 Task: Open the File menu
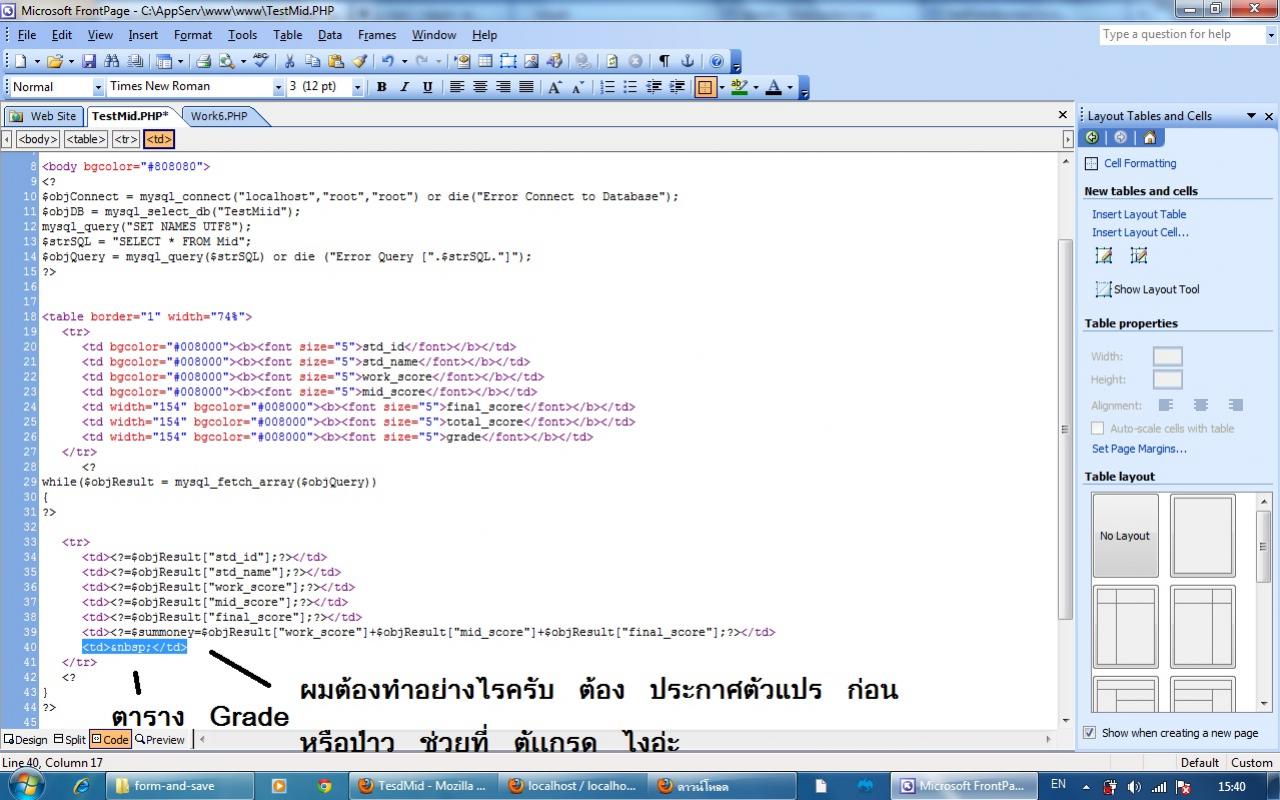pos(27,35)
